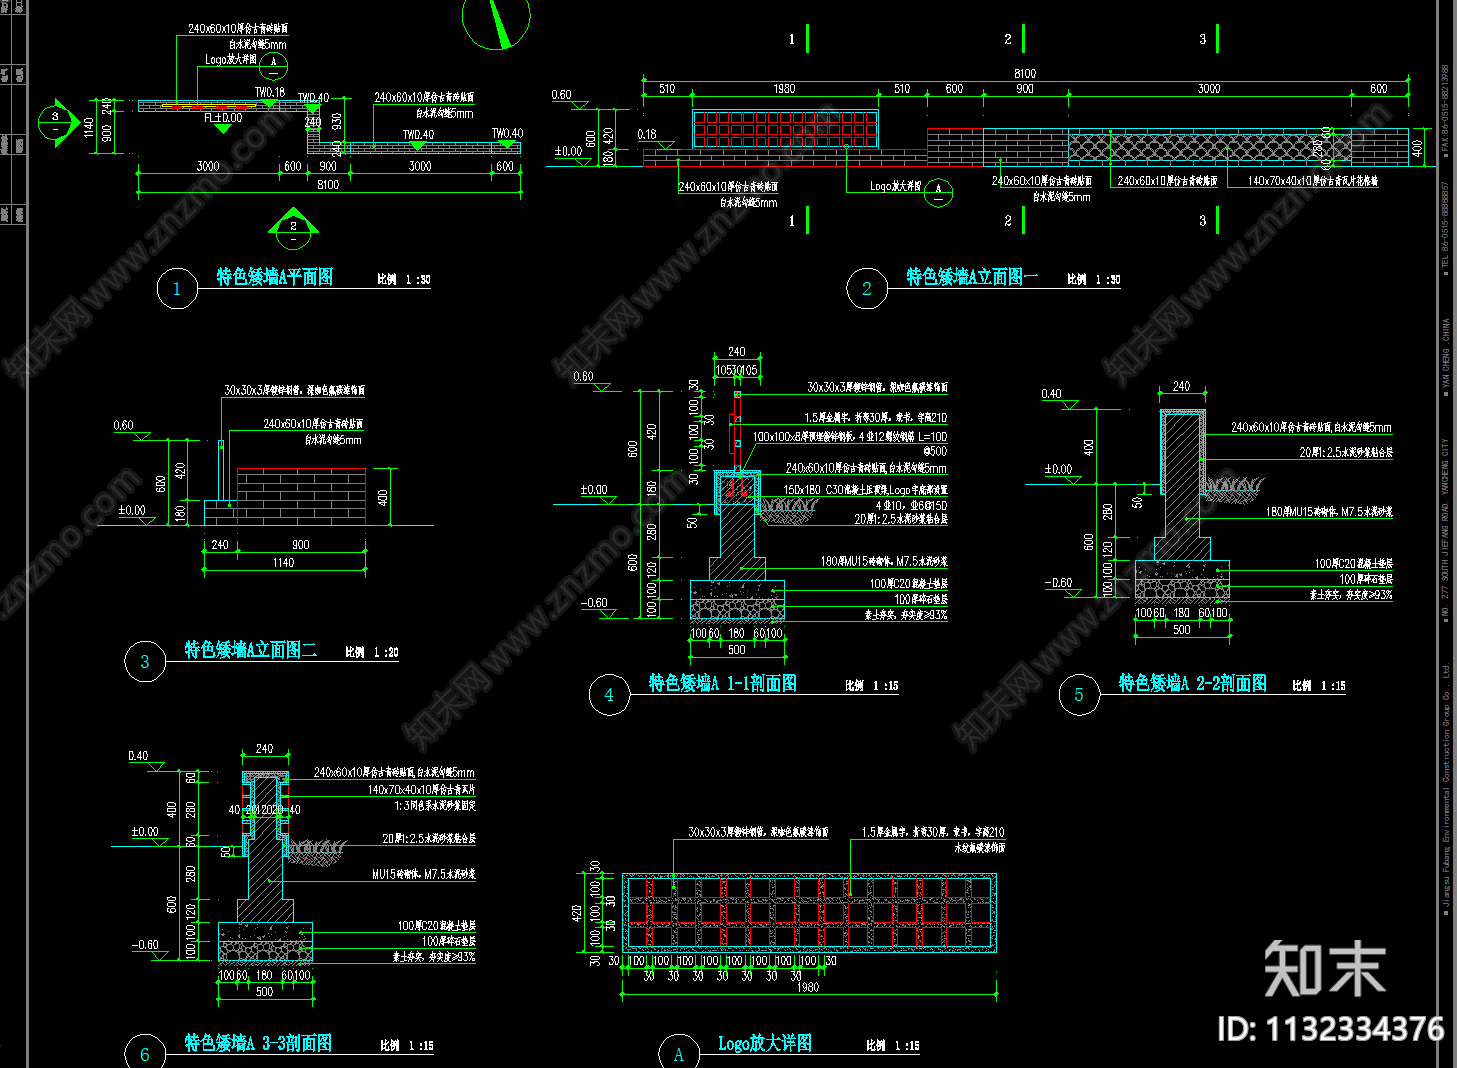
Task: Click the TW0.18 label in plan
Action: click(269, 93)
